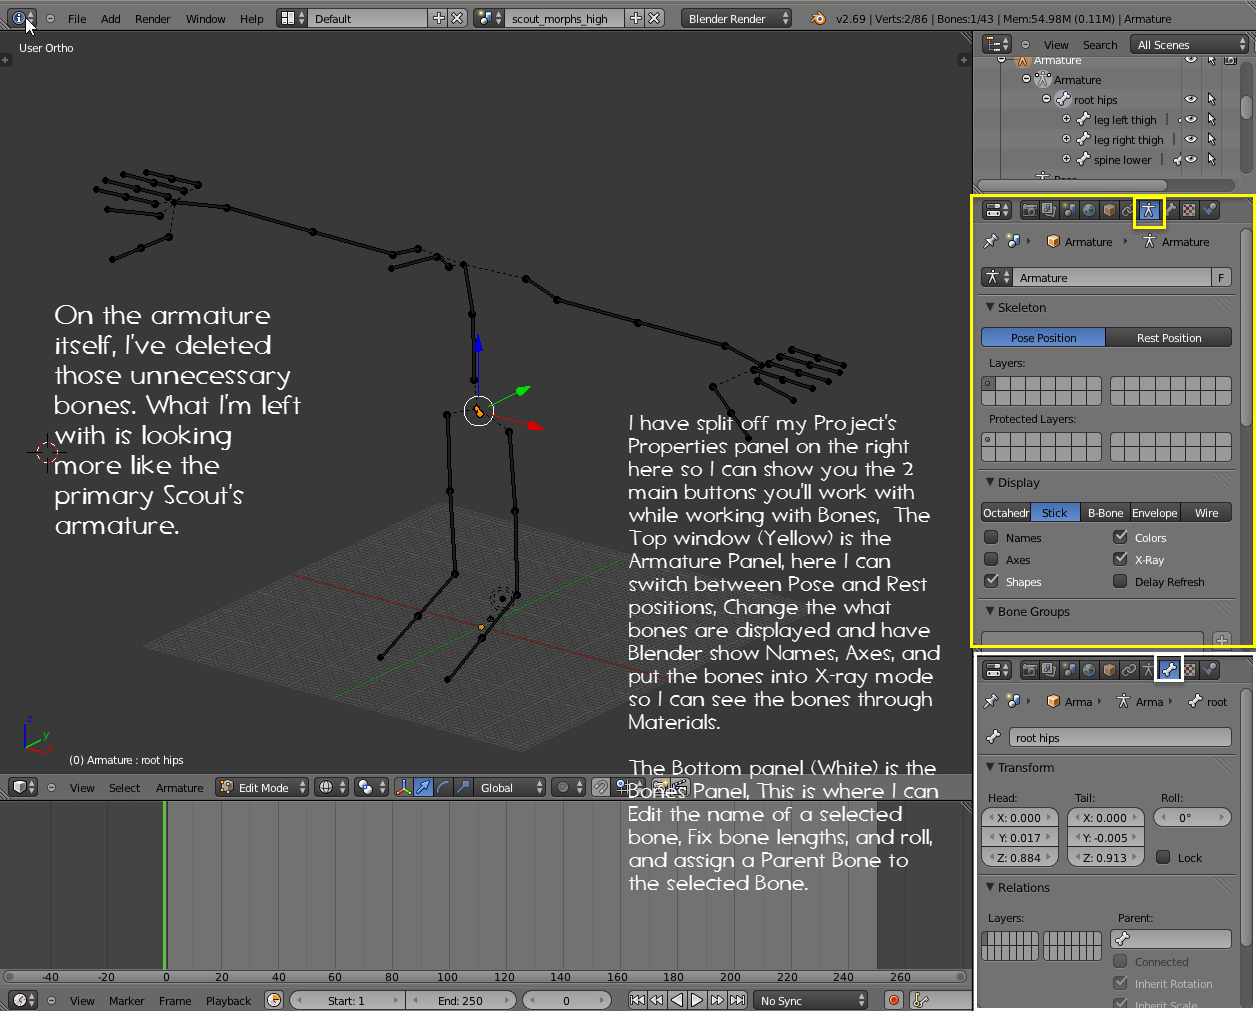
Task: Toggle the 3D manipulator axis icon
Action: (x=403, y=788)
